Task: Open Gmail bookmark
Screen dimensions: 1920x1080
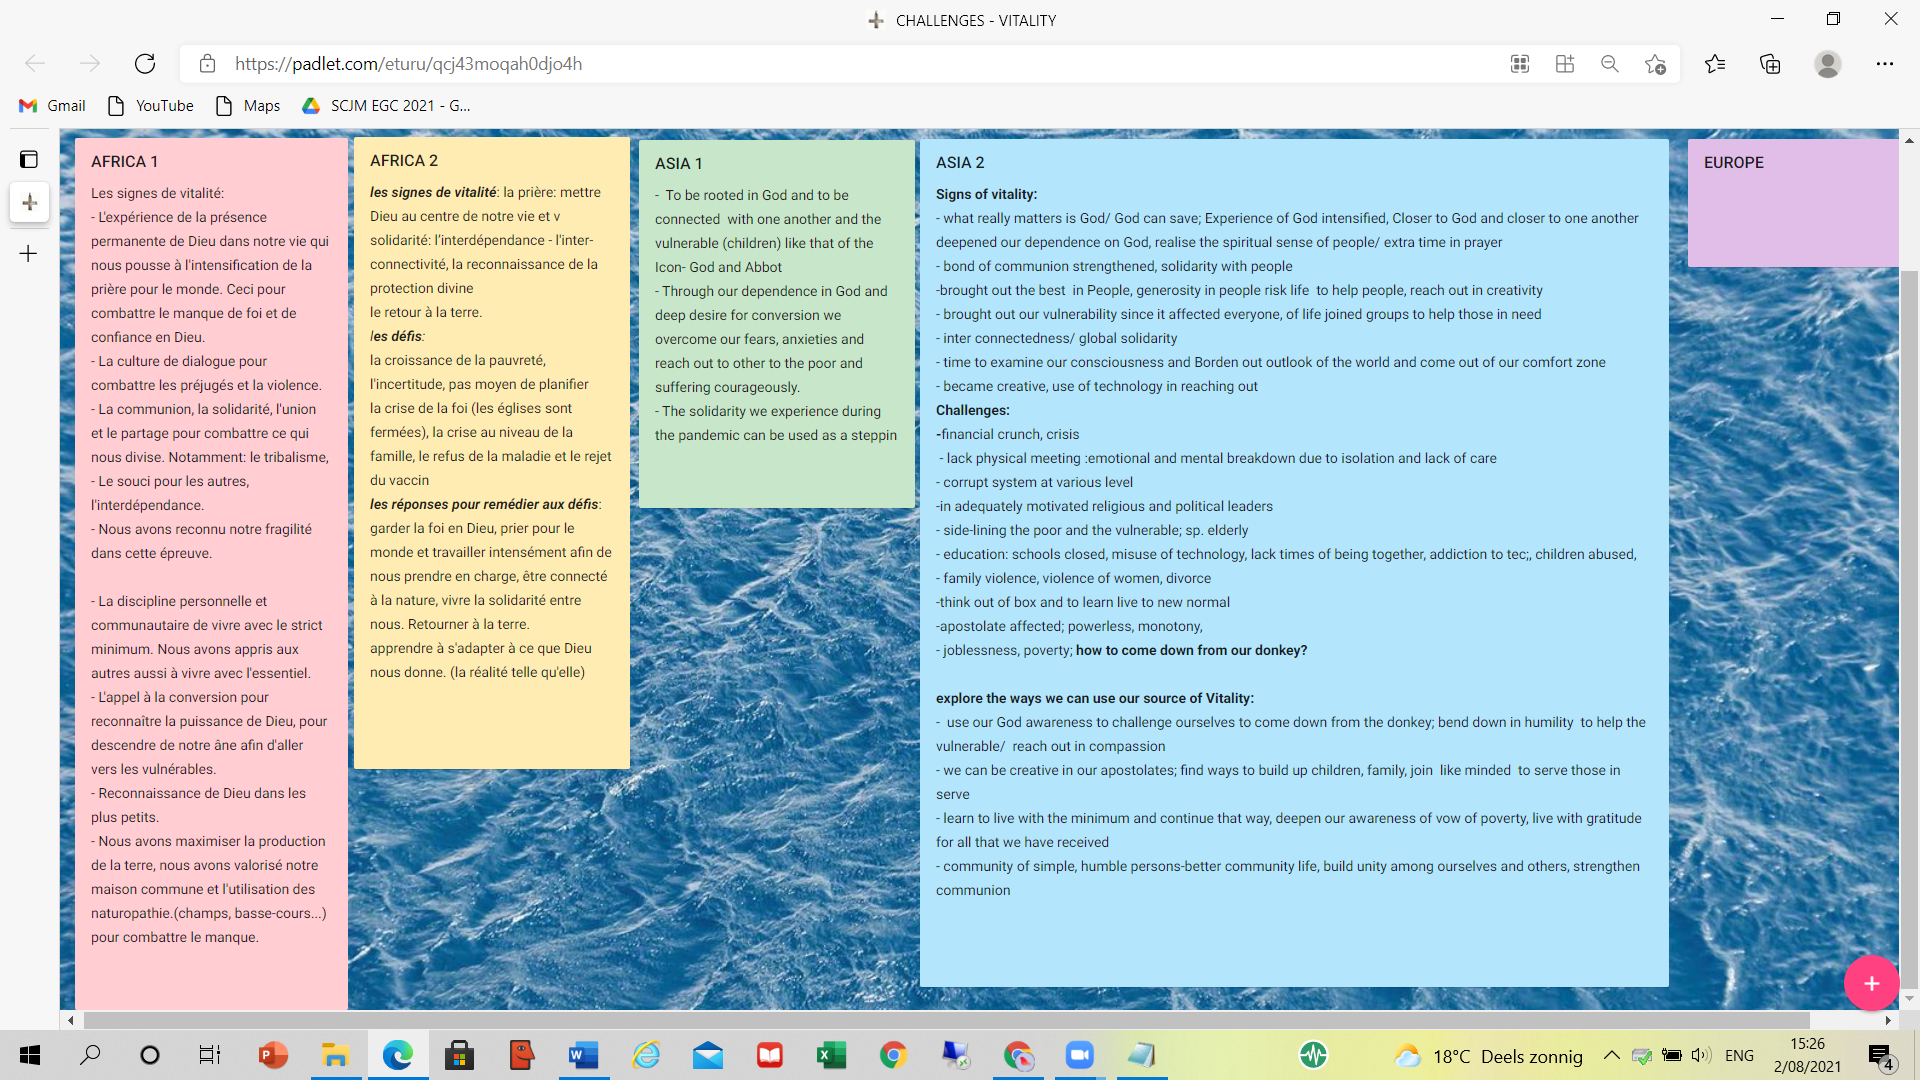Action: (x=53, y=106)
